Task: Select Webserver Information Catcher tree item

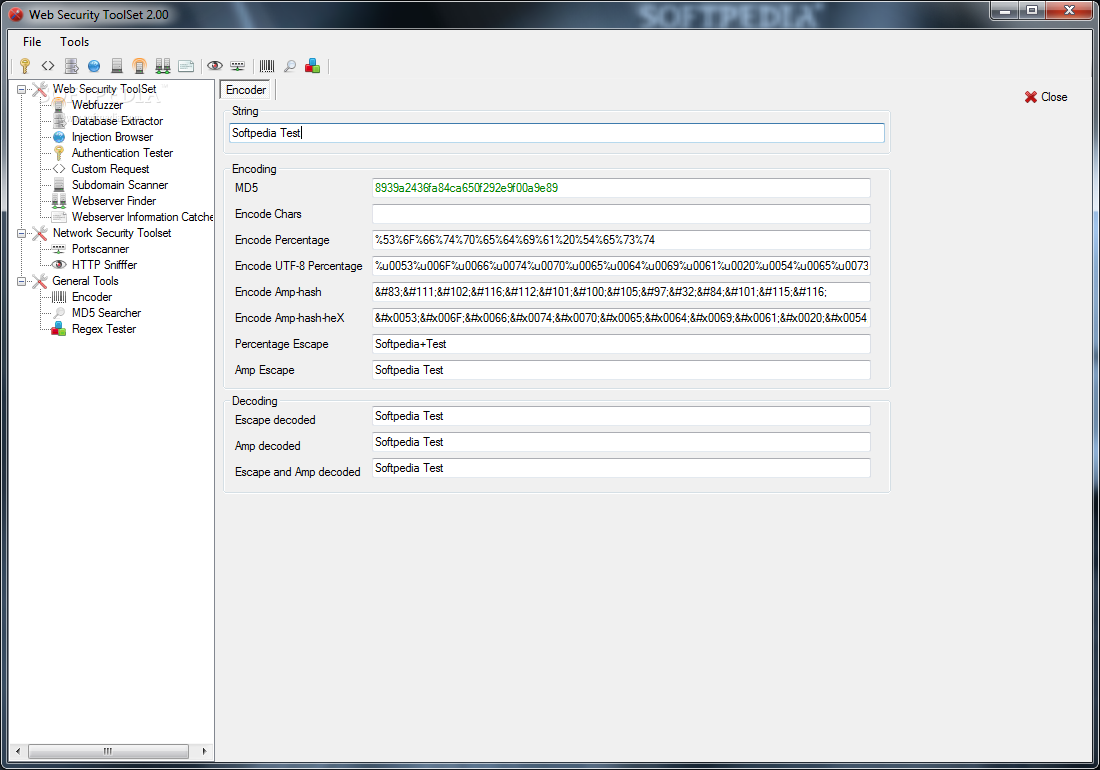Action: [142, 217]
